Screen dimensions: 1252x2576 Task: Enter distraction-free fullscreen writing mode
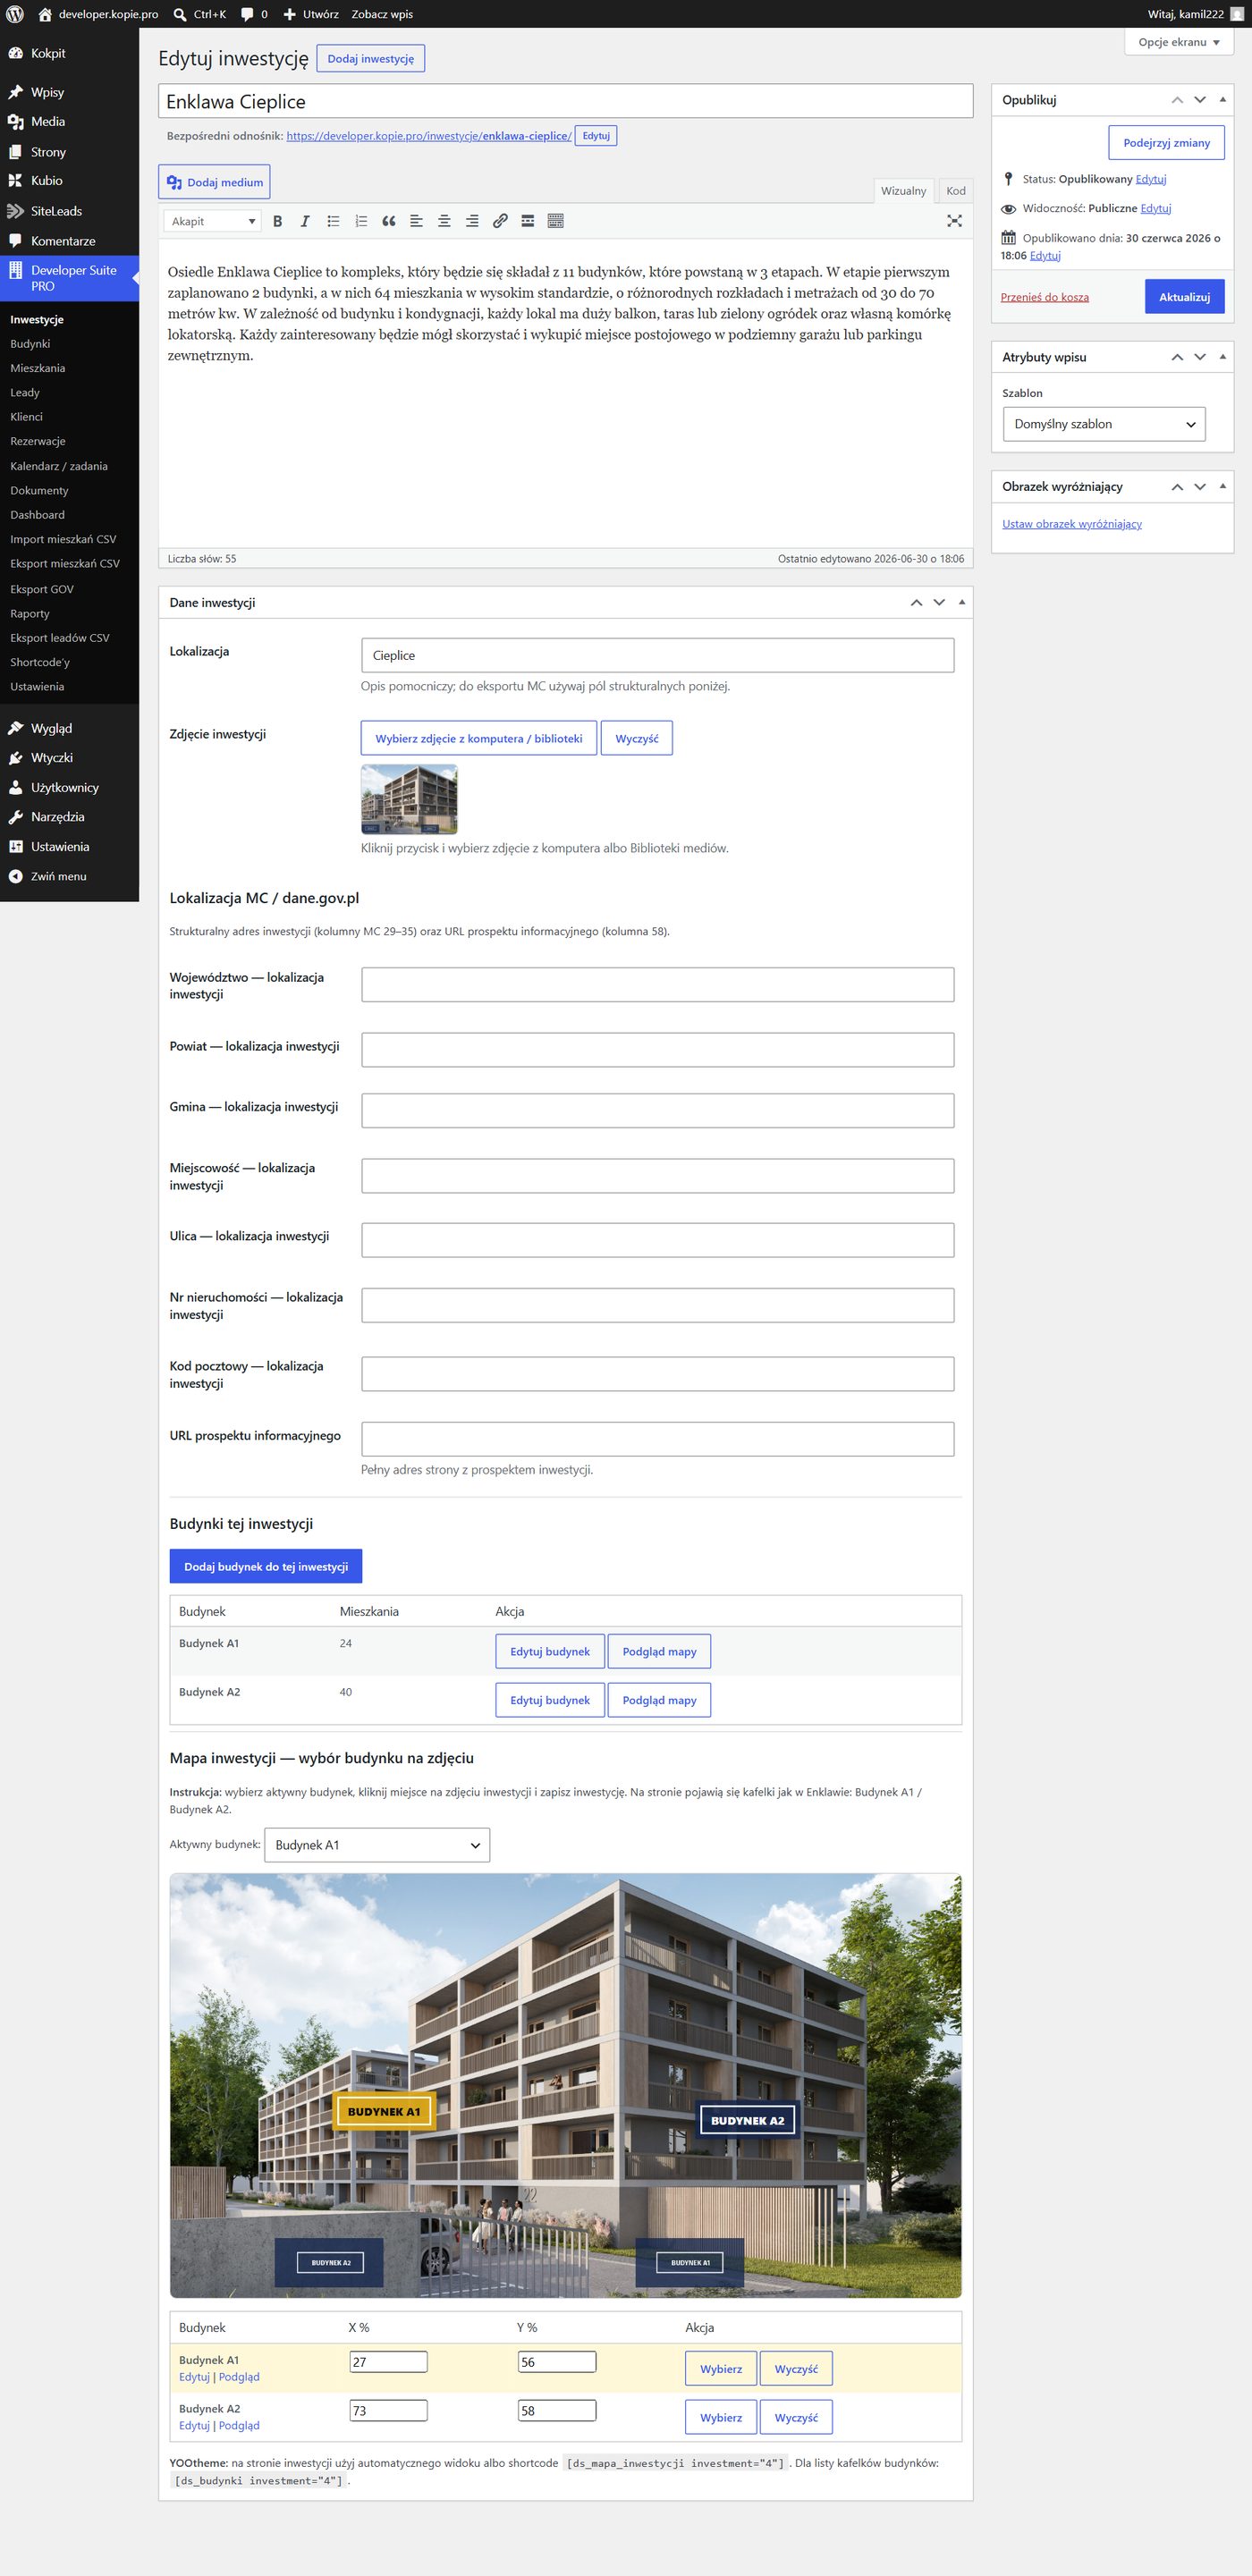[x=954, y=221]
